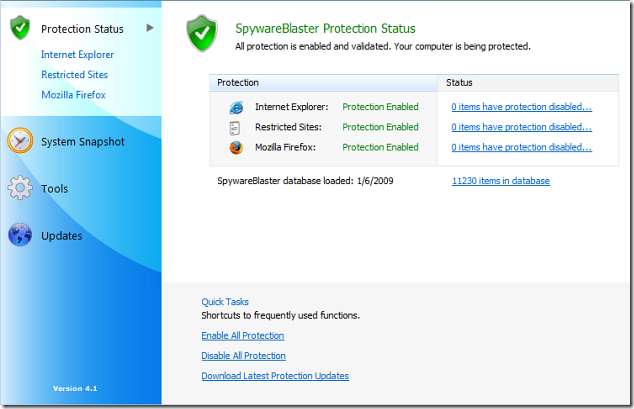Click the Restricted Sites document icon
The width and height of the screenshot is (634, 409).
click(235, 128)
